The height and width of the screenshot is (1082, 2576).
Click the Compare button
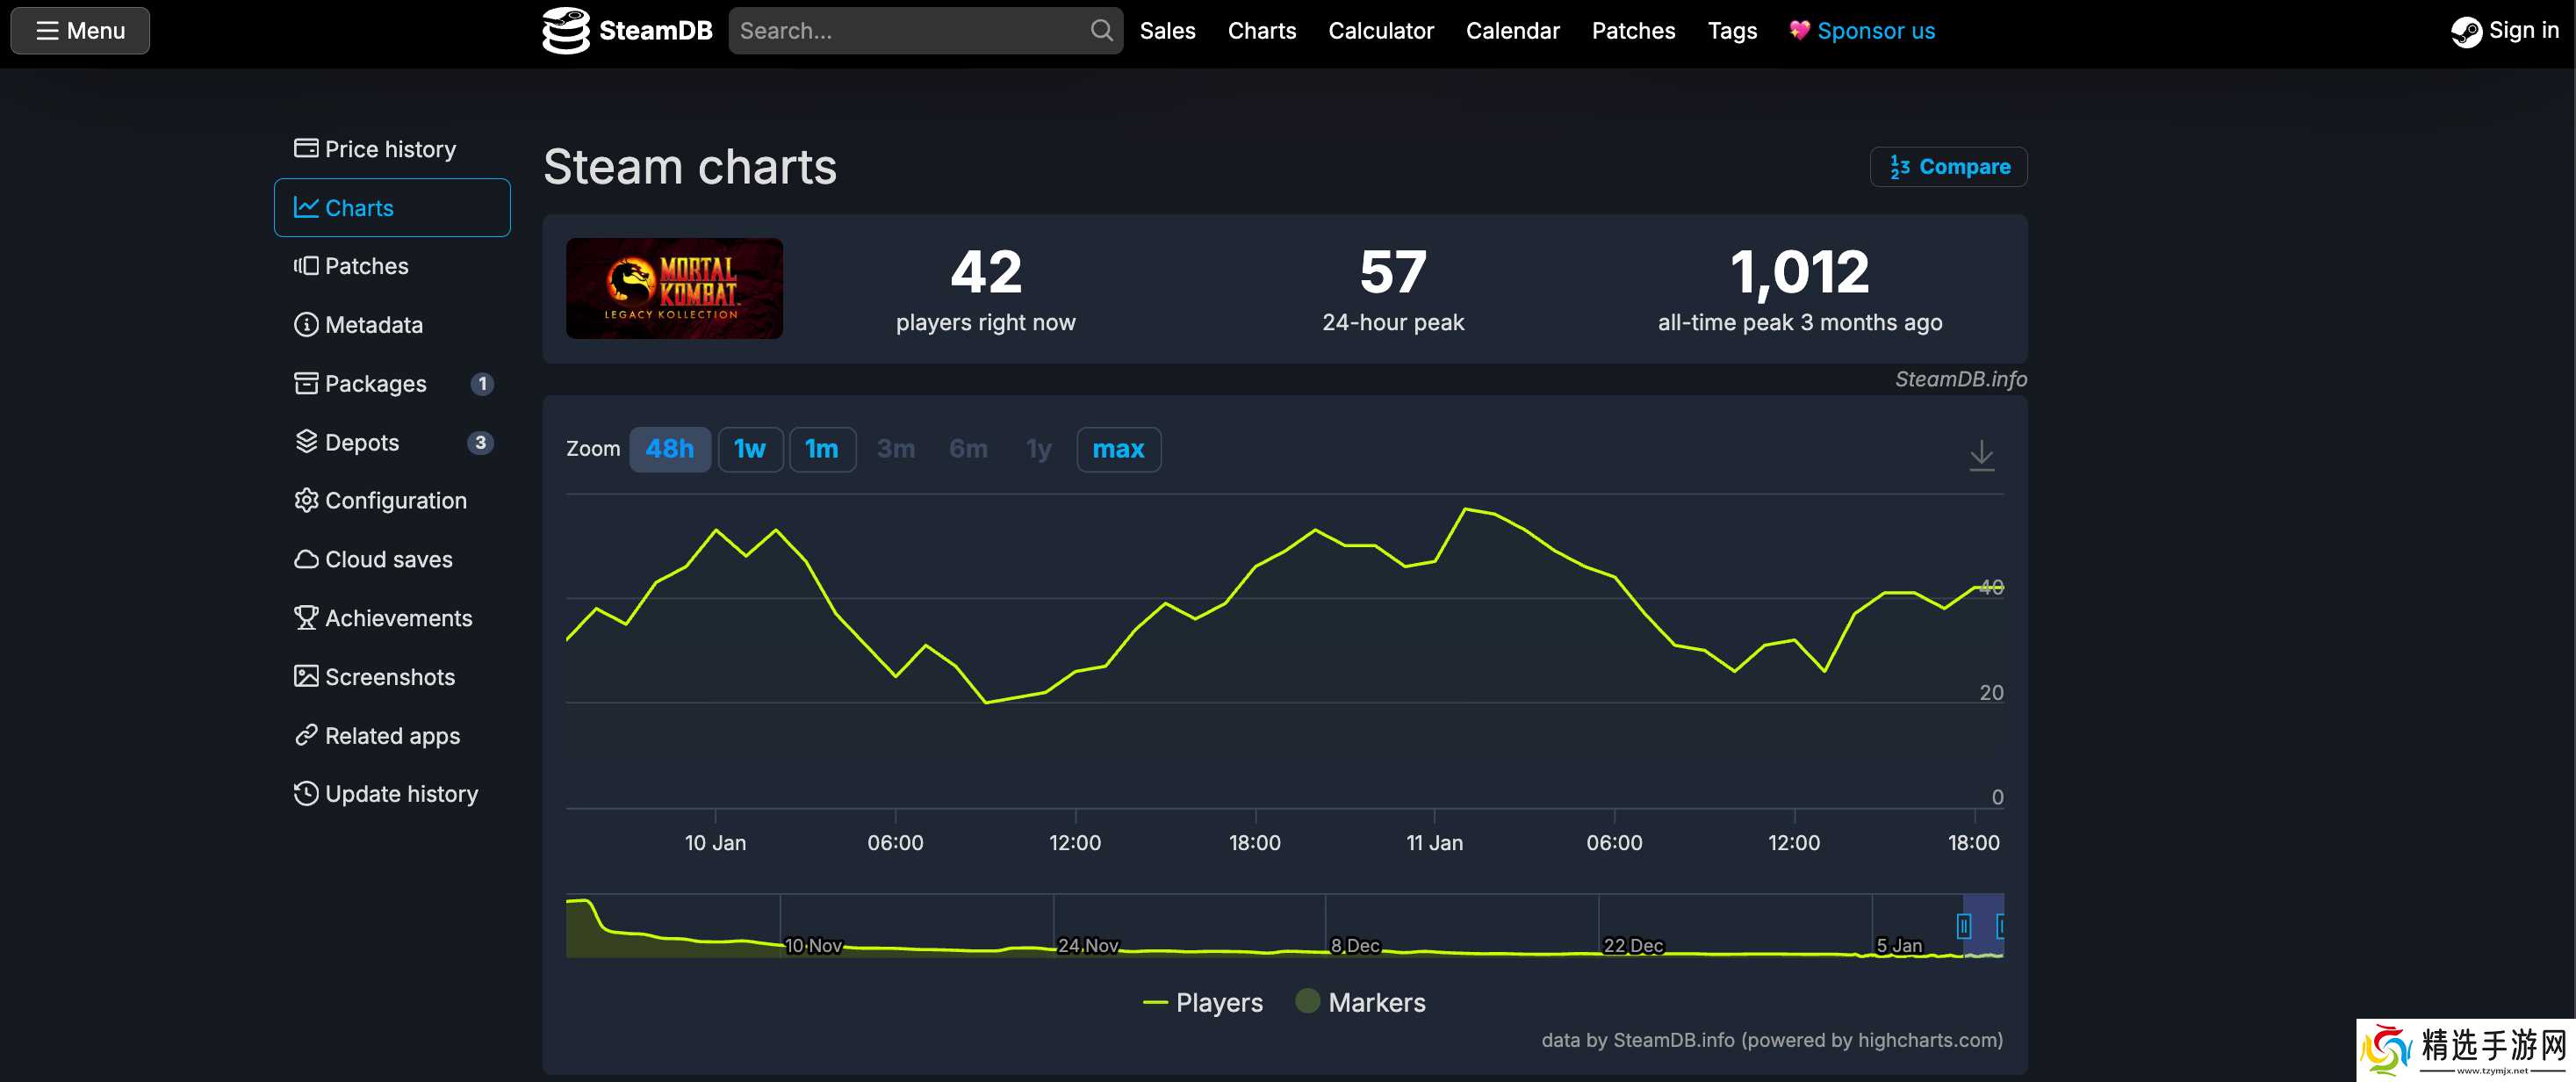(1947, 167)
